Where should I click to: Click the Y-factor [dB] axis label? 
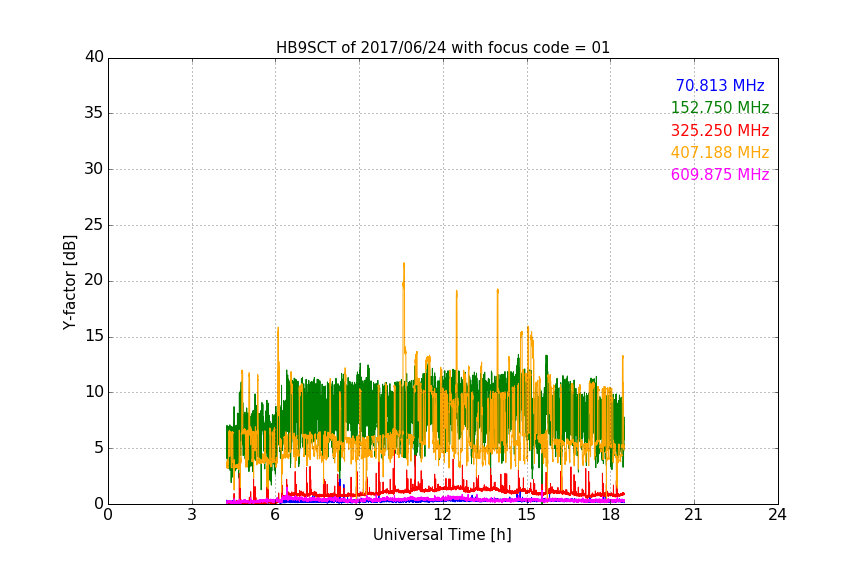tap(69, 282)
